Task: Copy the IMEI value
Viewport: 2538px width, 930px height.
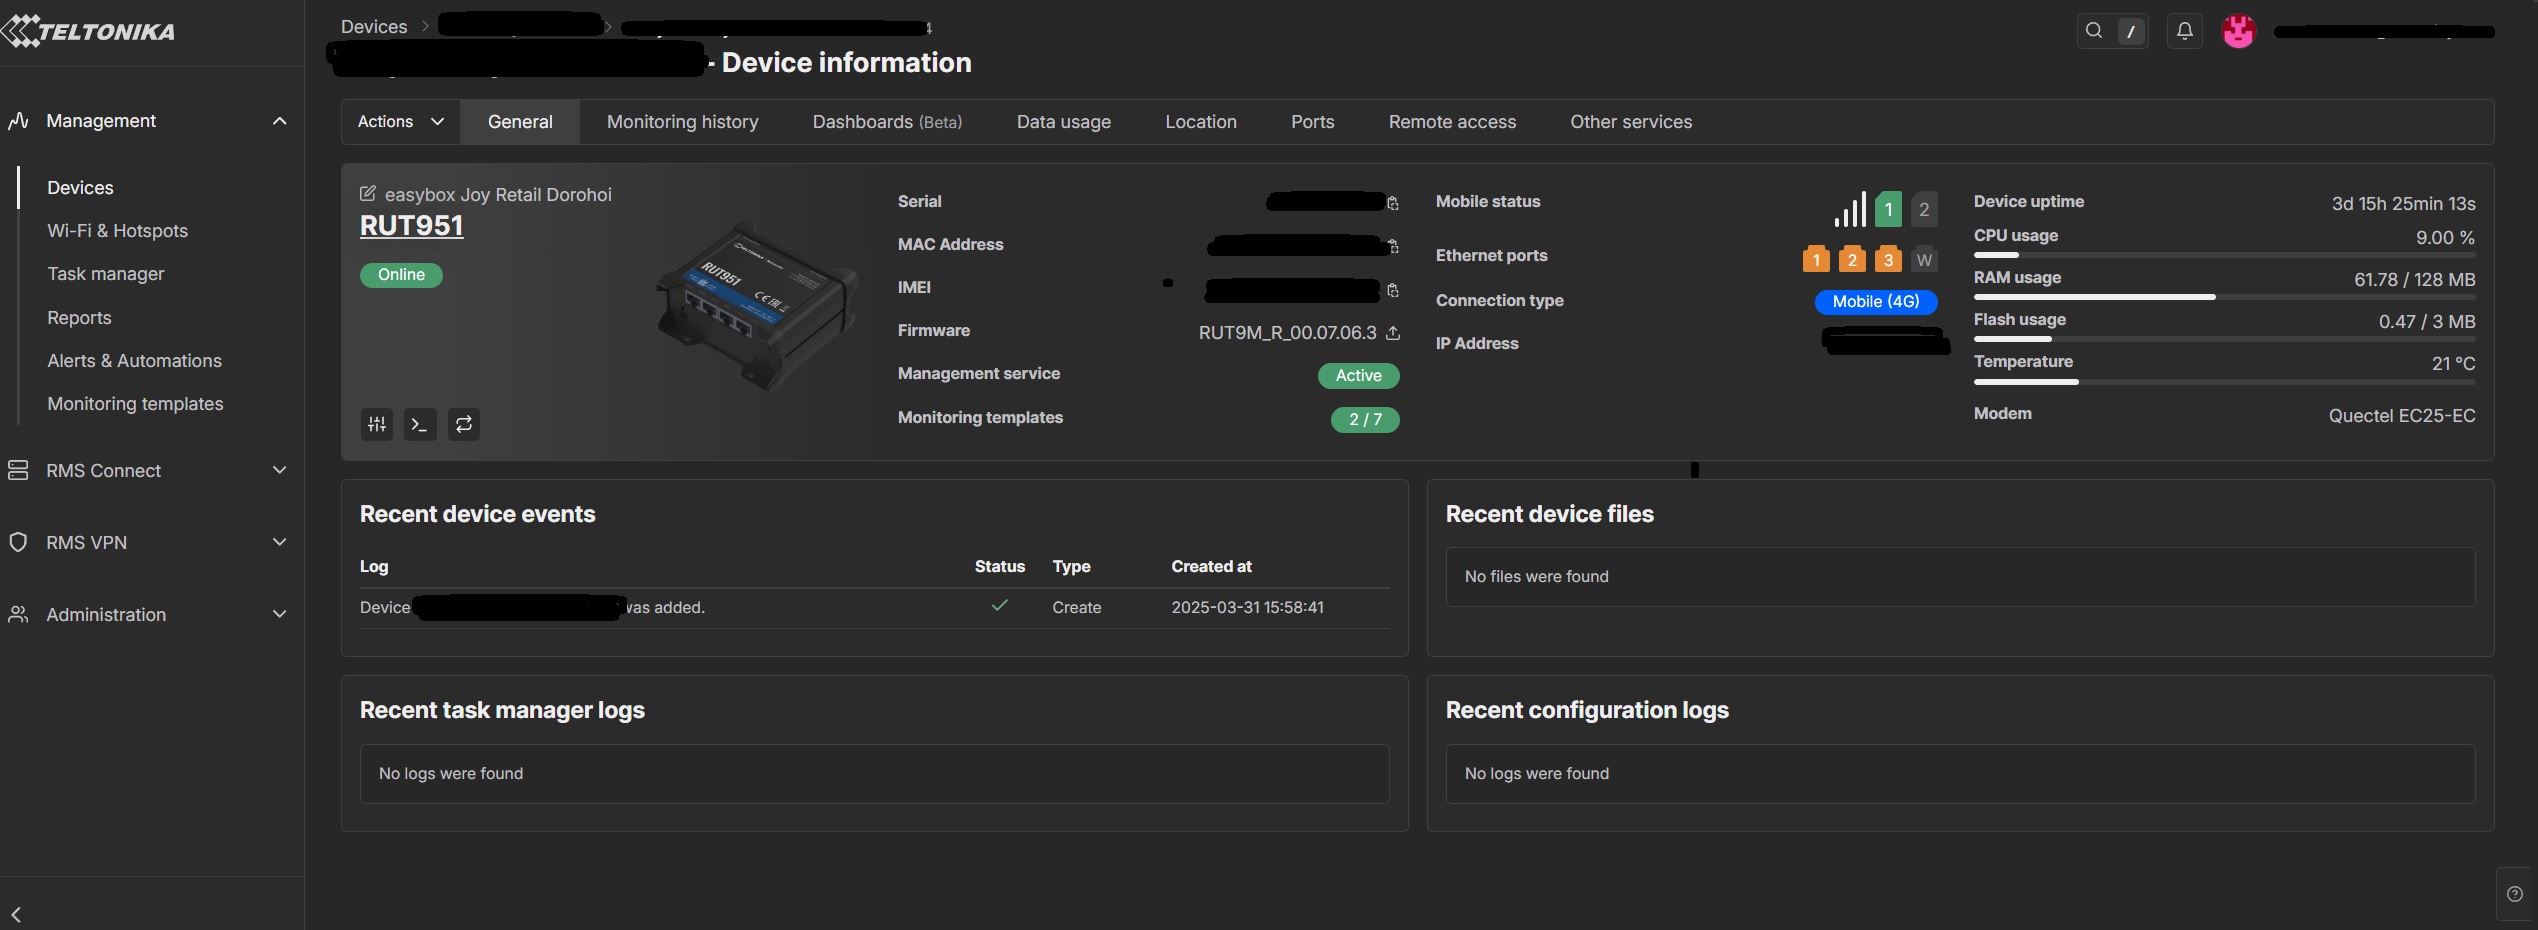Action: pyautogui.click(x=1393, y=290)
